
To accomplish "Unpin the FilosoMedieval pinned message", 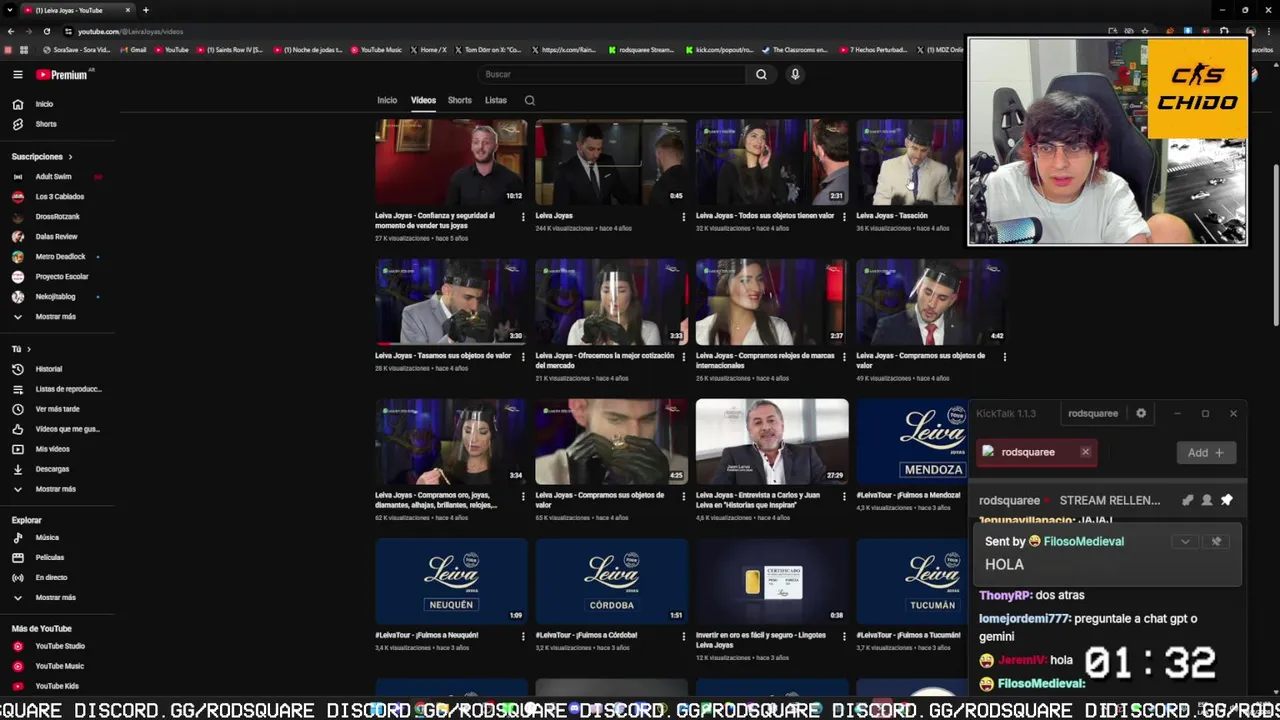I will 1216,541.
